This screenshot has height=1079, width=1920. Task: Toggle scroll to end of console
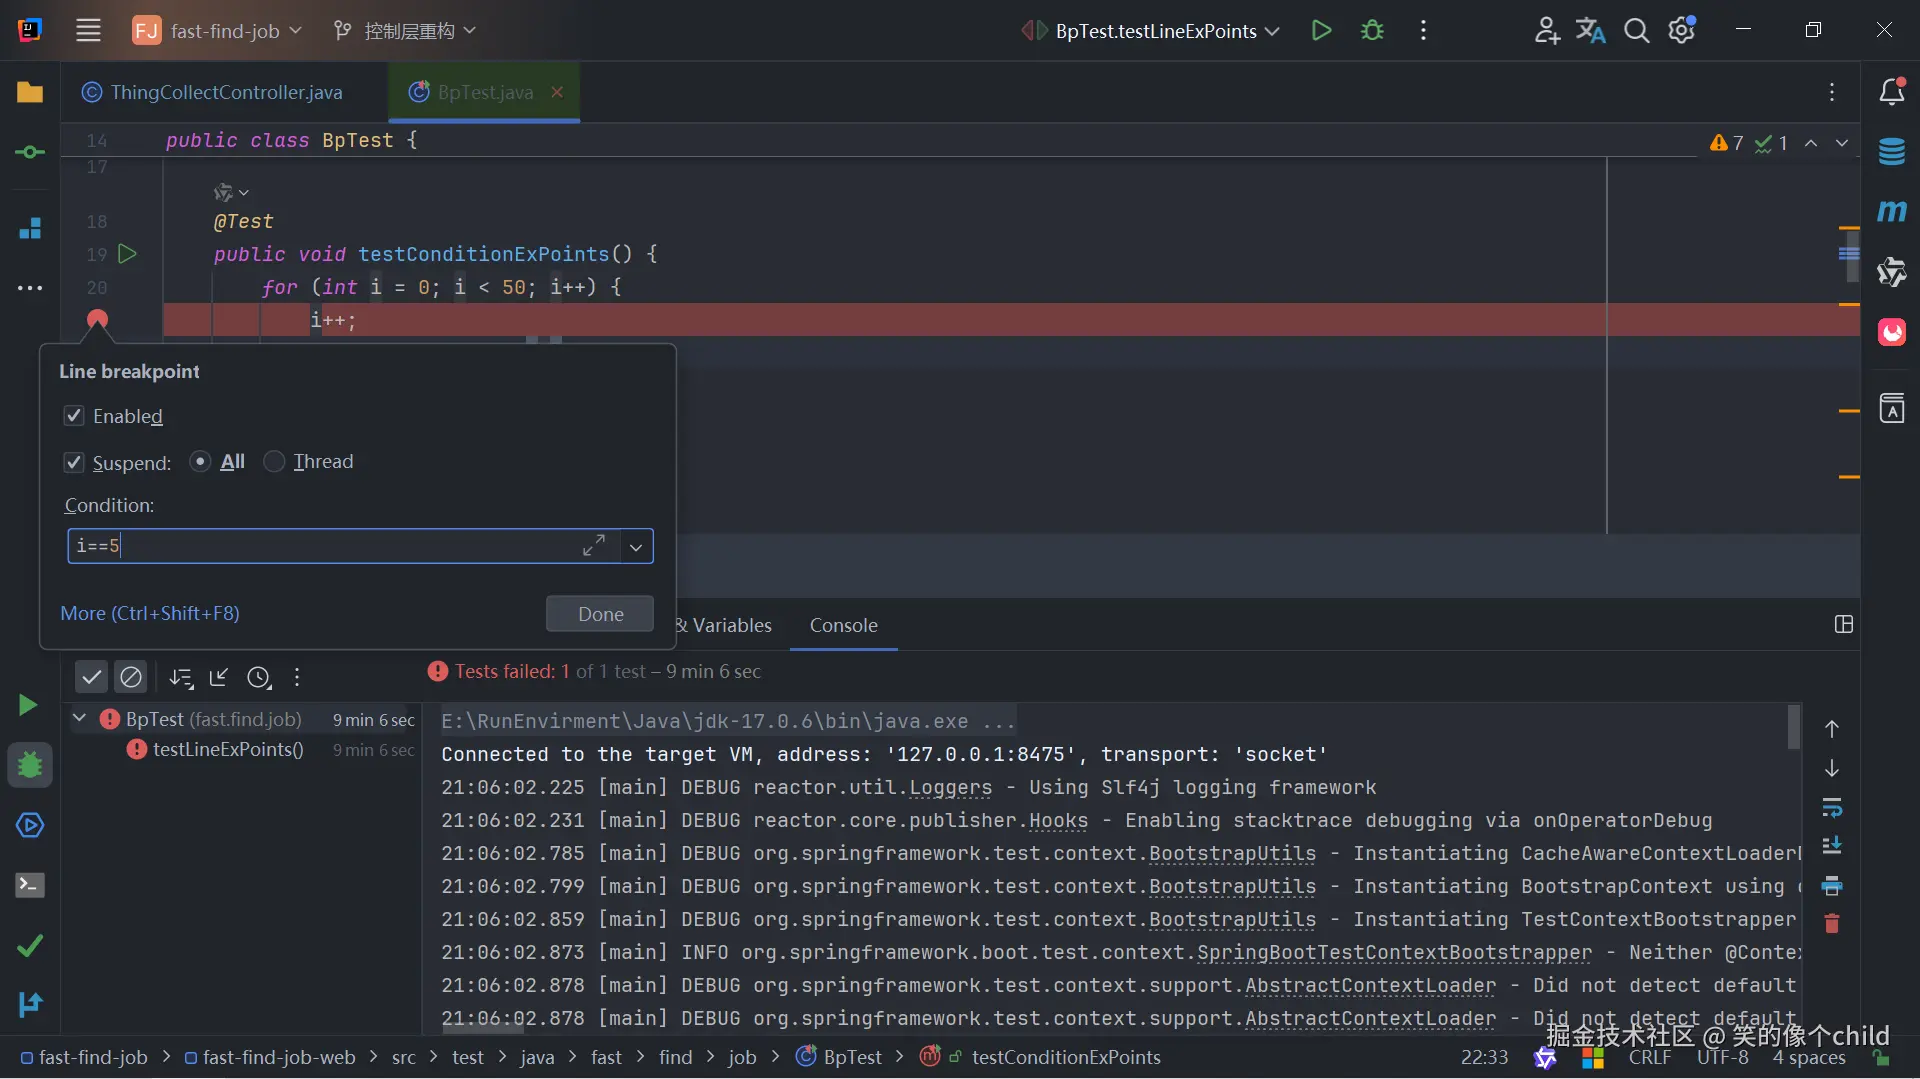(1831, 846)
